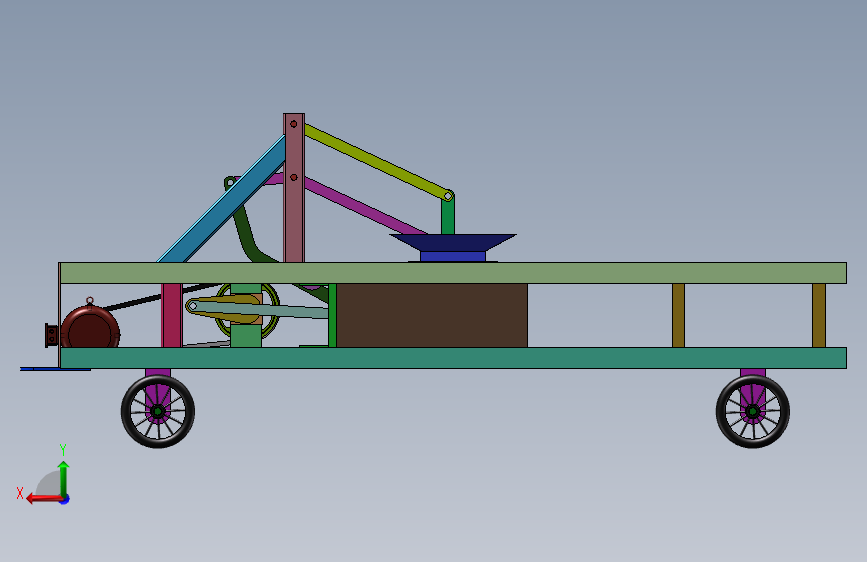Select the left spoked wheel
867x562 pixels.
coord(158,412)
